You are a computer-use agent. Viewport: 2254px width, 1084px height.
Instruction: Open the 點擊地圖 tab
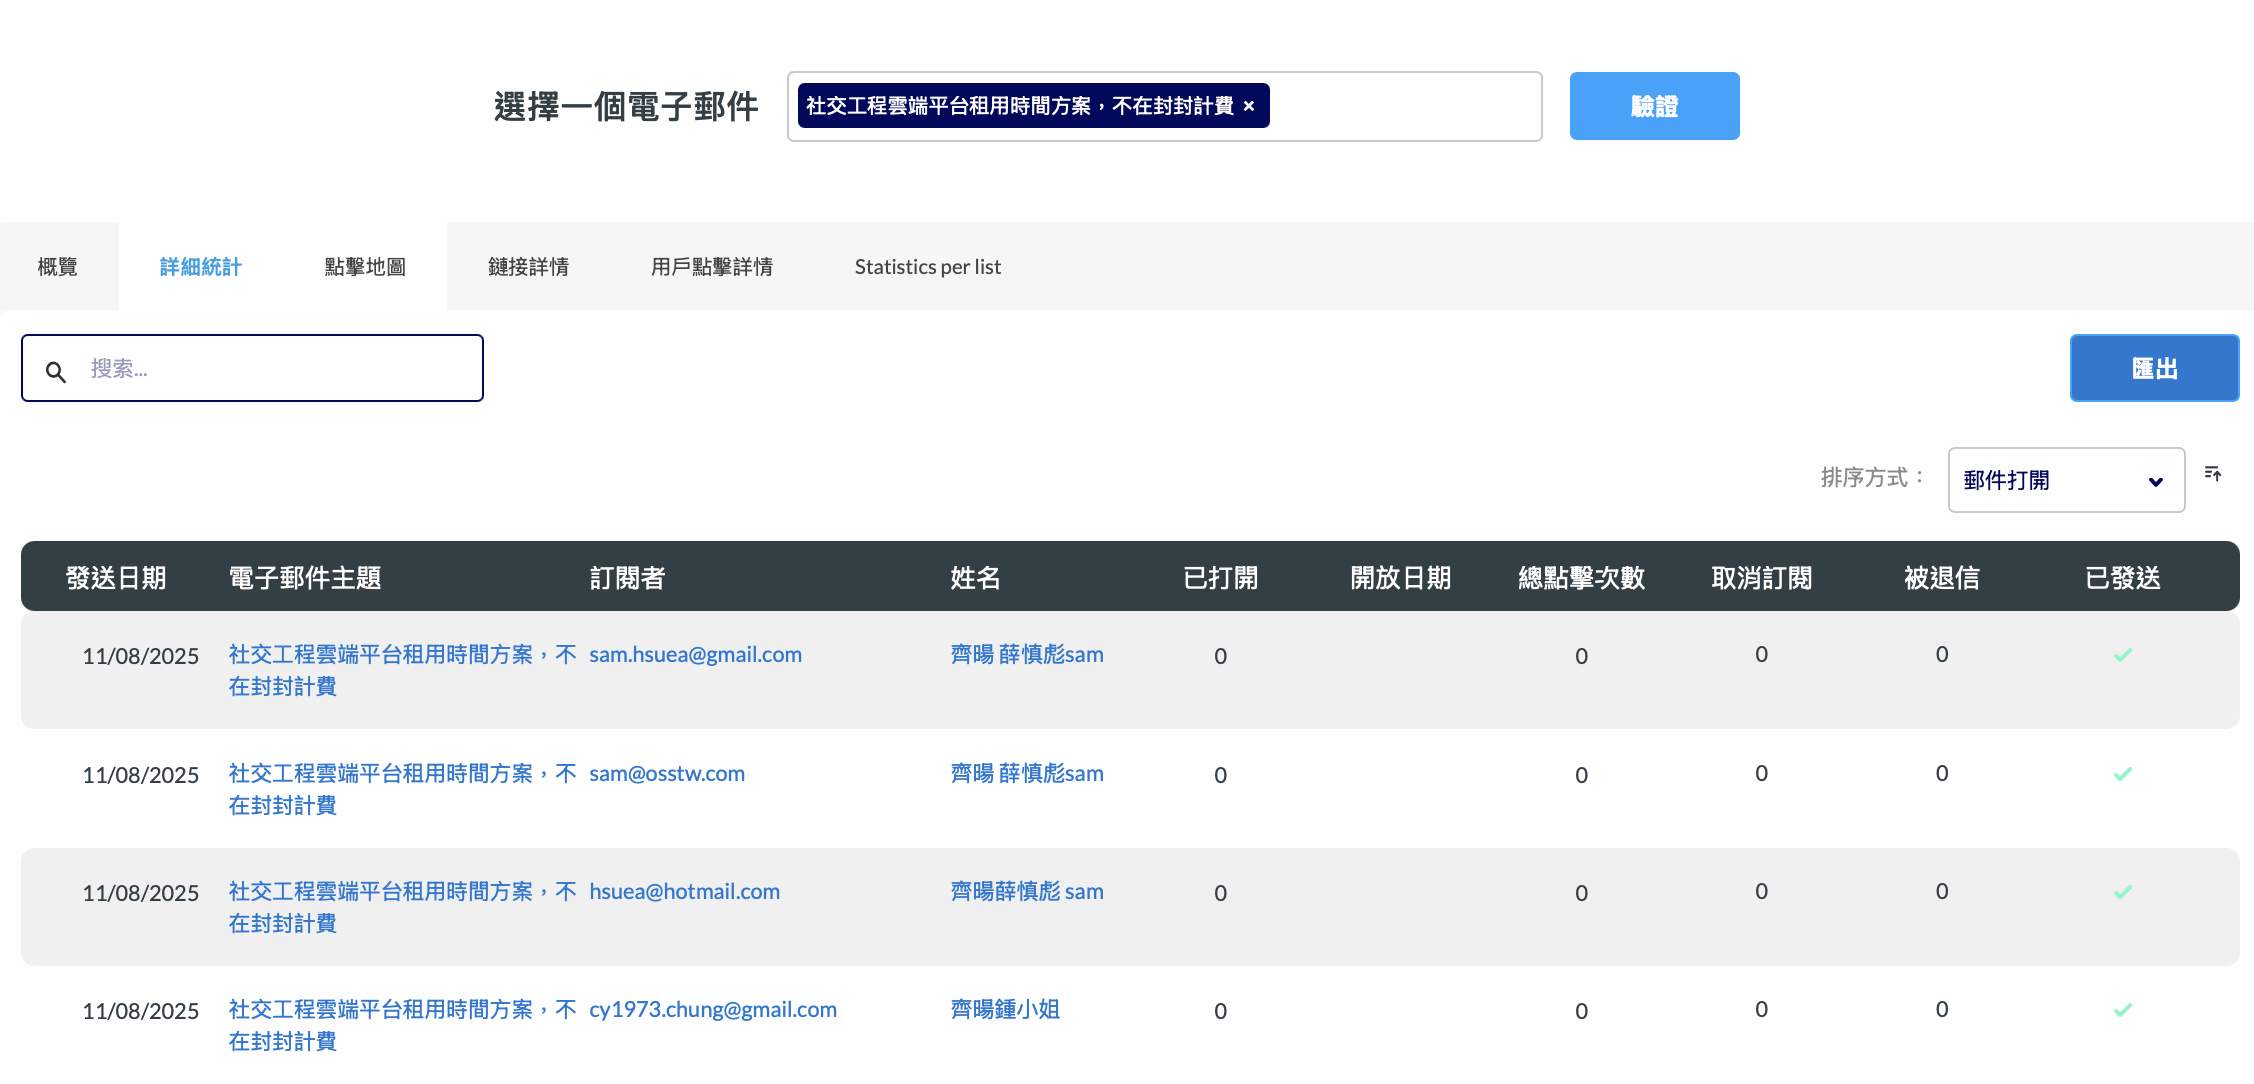click(x=365, y=267)
